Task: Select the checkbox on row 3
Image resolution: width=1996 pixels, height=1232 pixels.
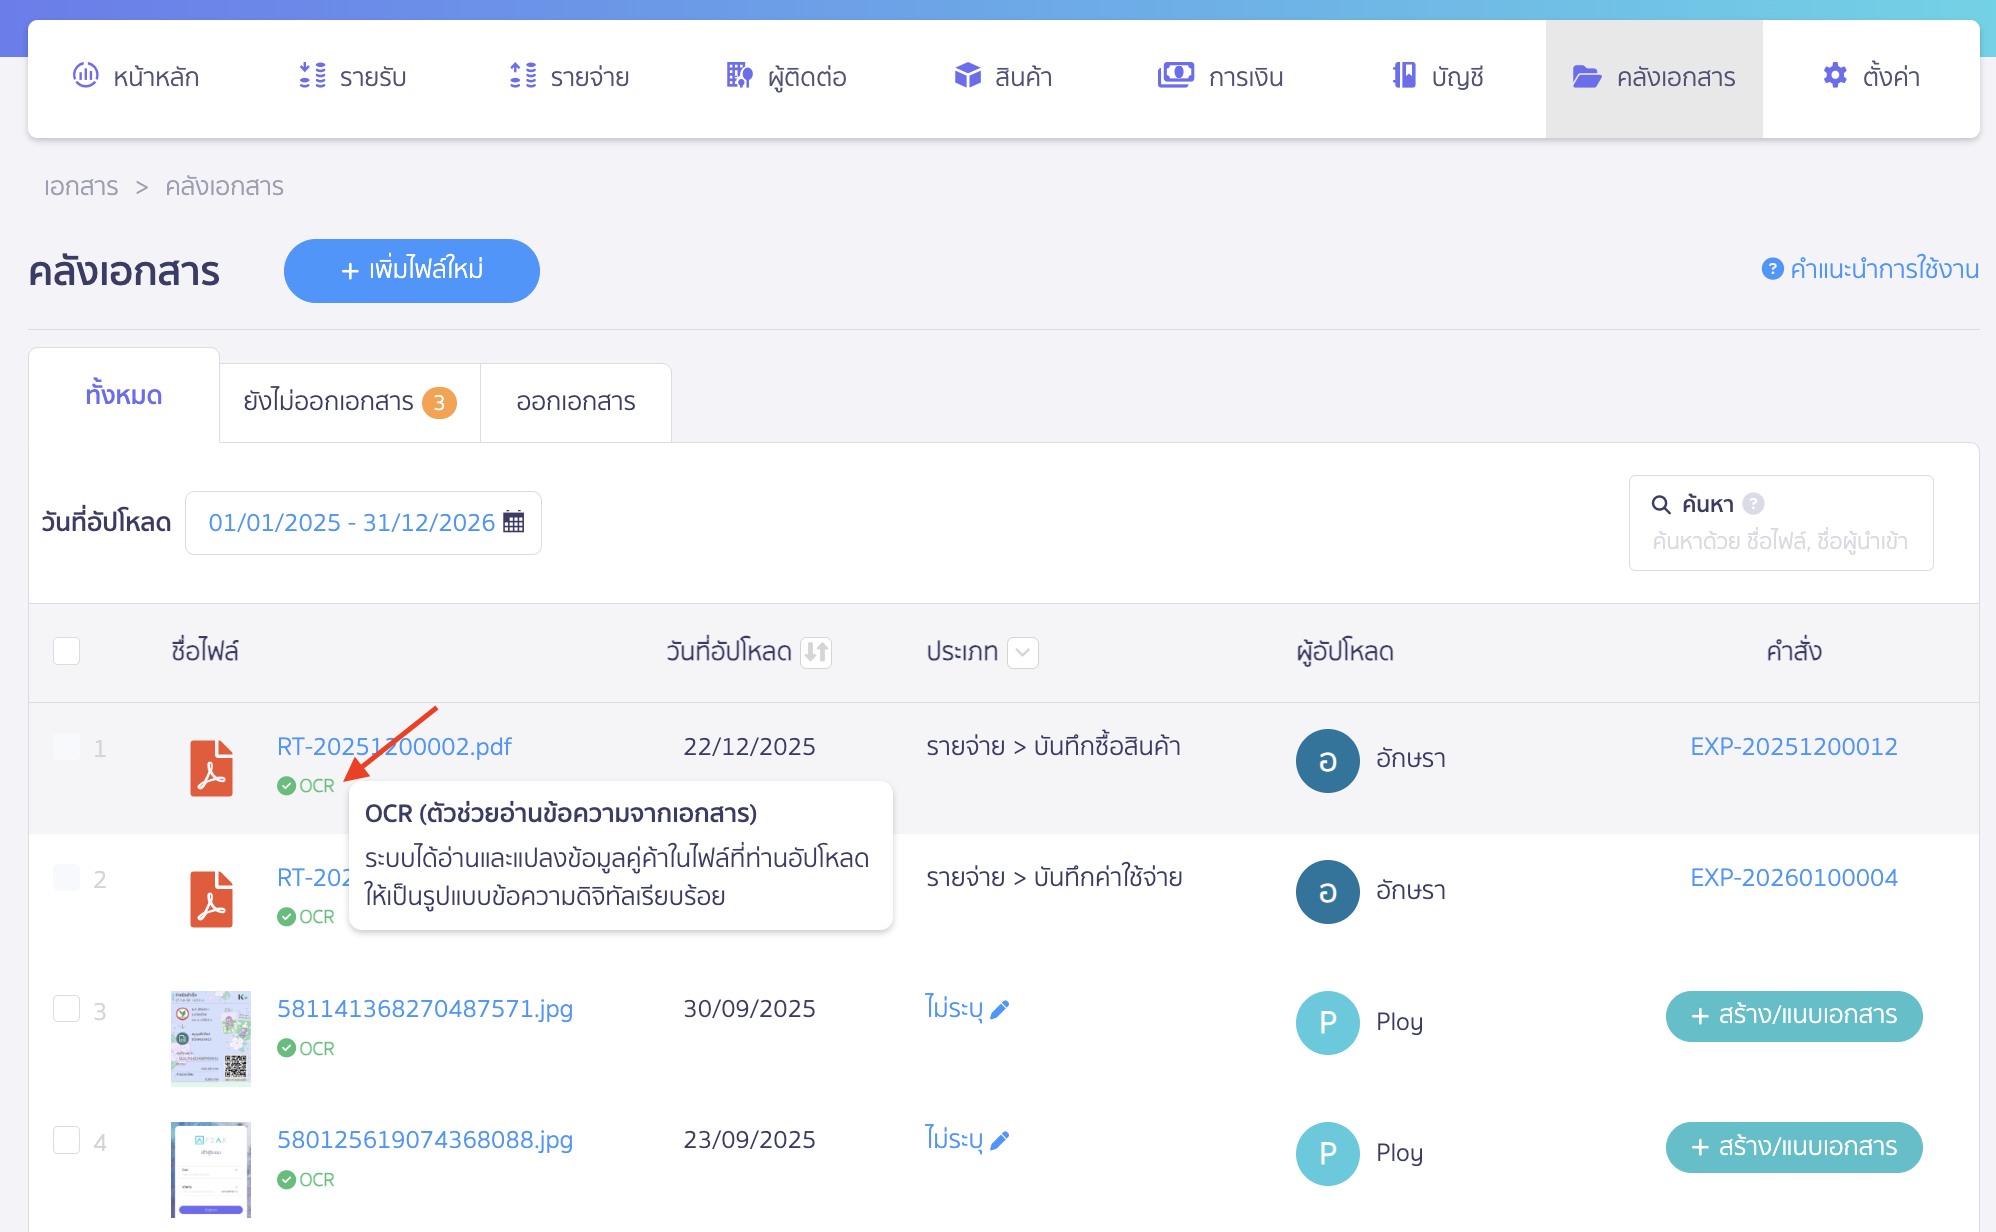Action: 66,1010
